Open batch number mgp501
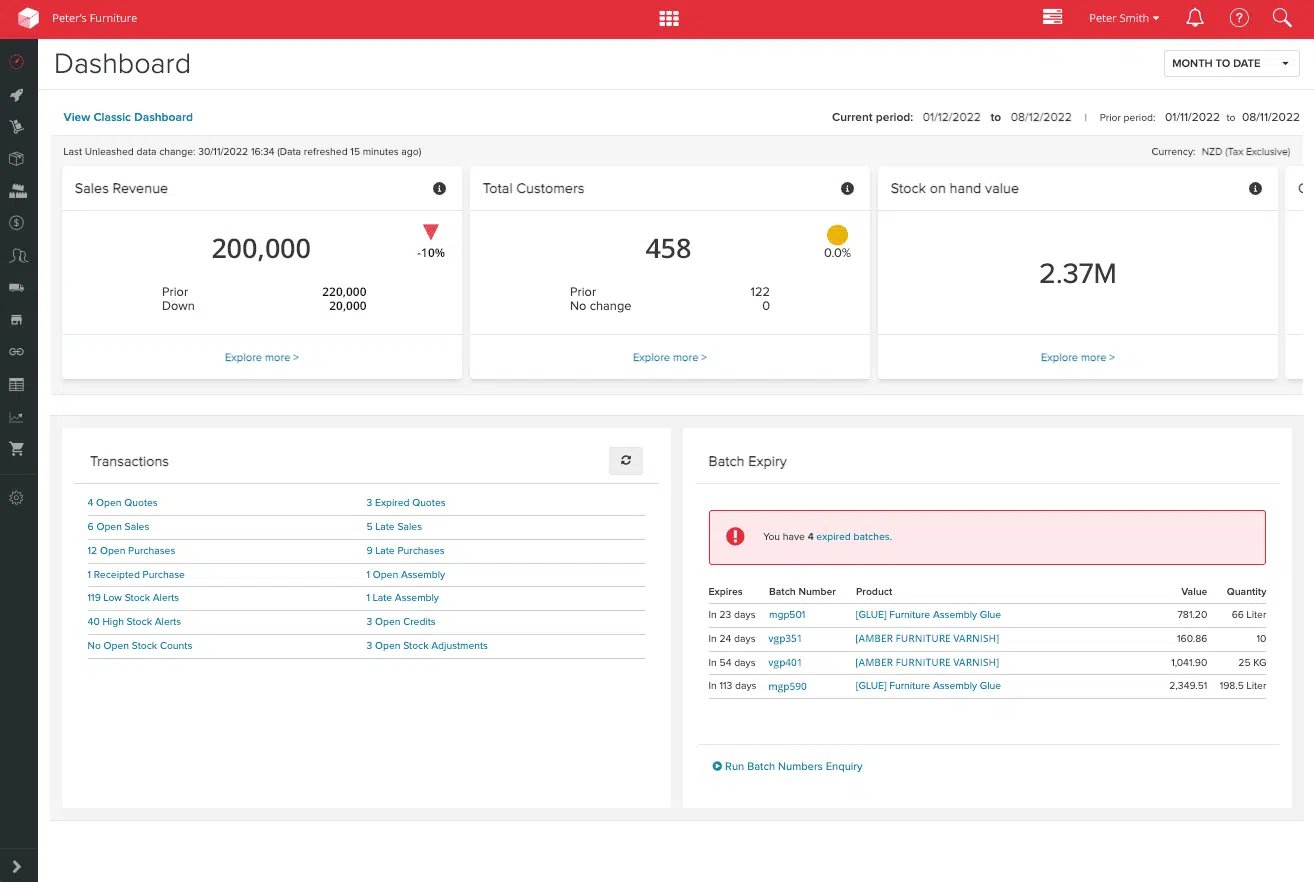1314x882 pixels. point(787,614)
